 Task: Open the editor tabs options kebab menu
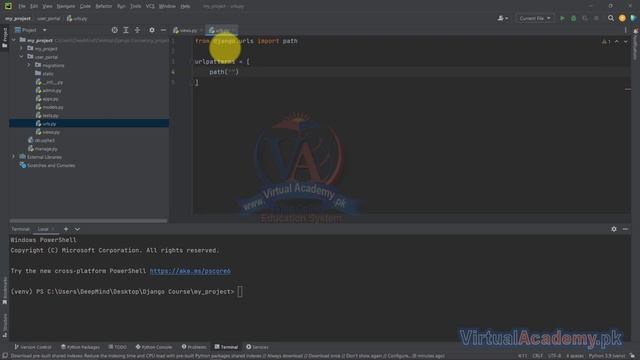[625, 30]
